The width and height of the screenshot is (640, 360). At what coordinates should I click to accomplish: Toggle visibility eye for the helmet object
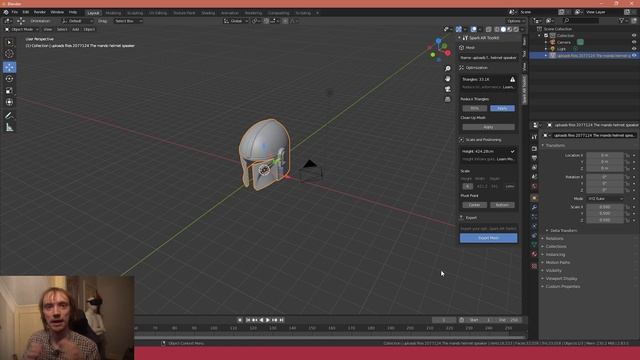[634, 55]
